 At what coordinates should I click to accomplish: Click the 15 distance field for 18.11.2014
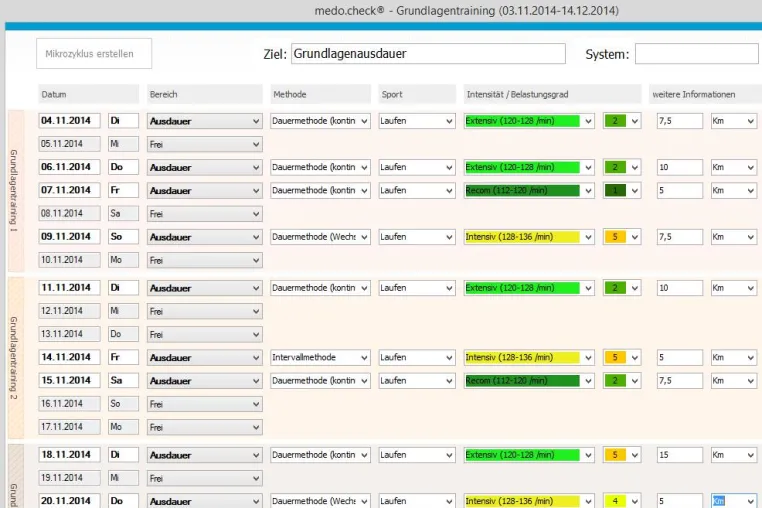pos(679,455)
